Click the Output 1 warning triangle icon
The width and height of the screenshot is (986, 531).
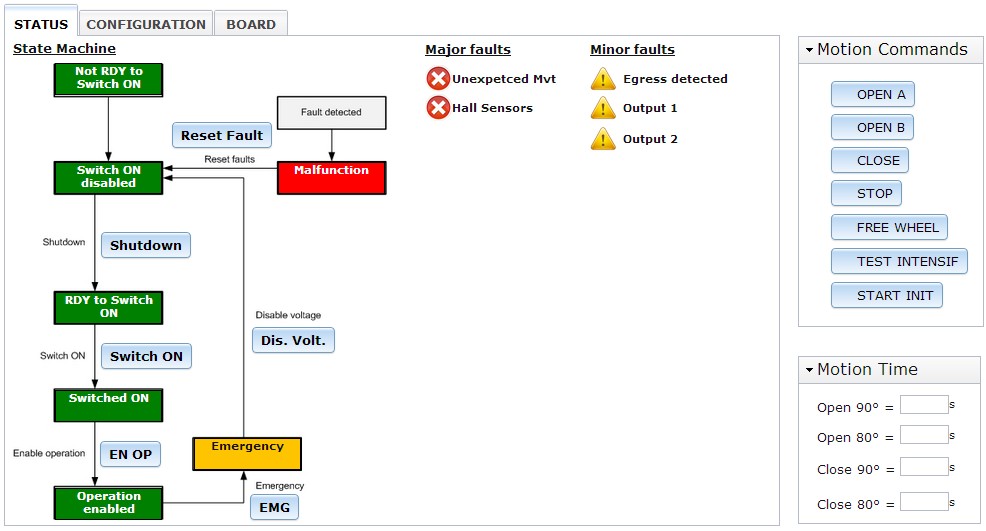[x=603, y=108]
